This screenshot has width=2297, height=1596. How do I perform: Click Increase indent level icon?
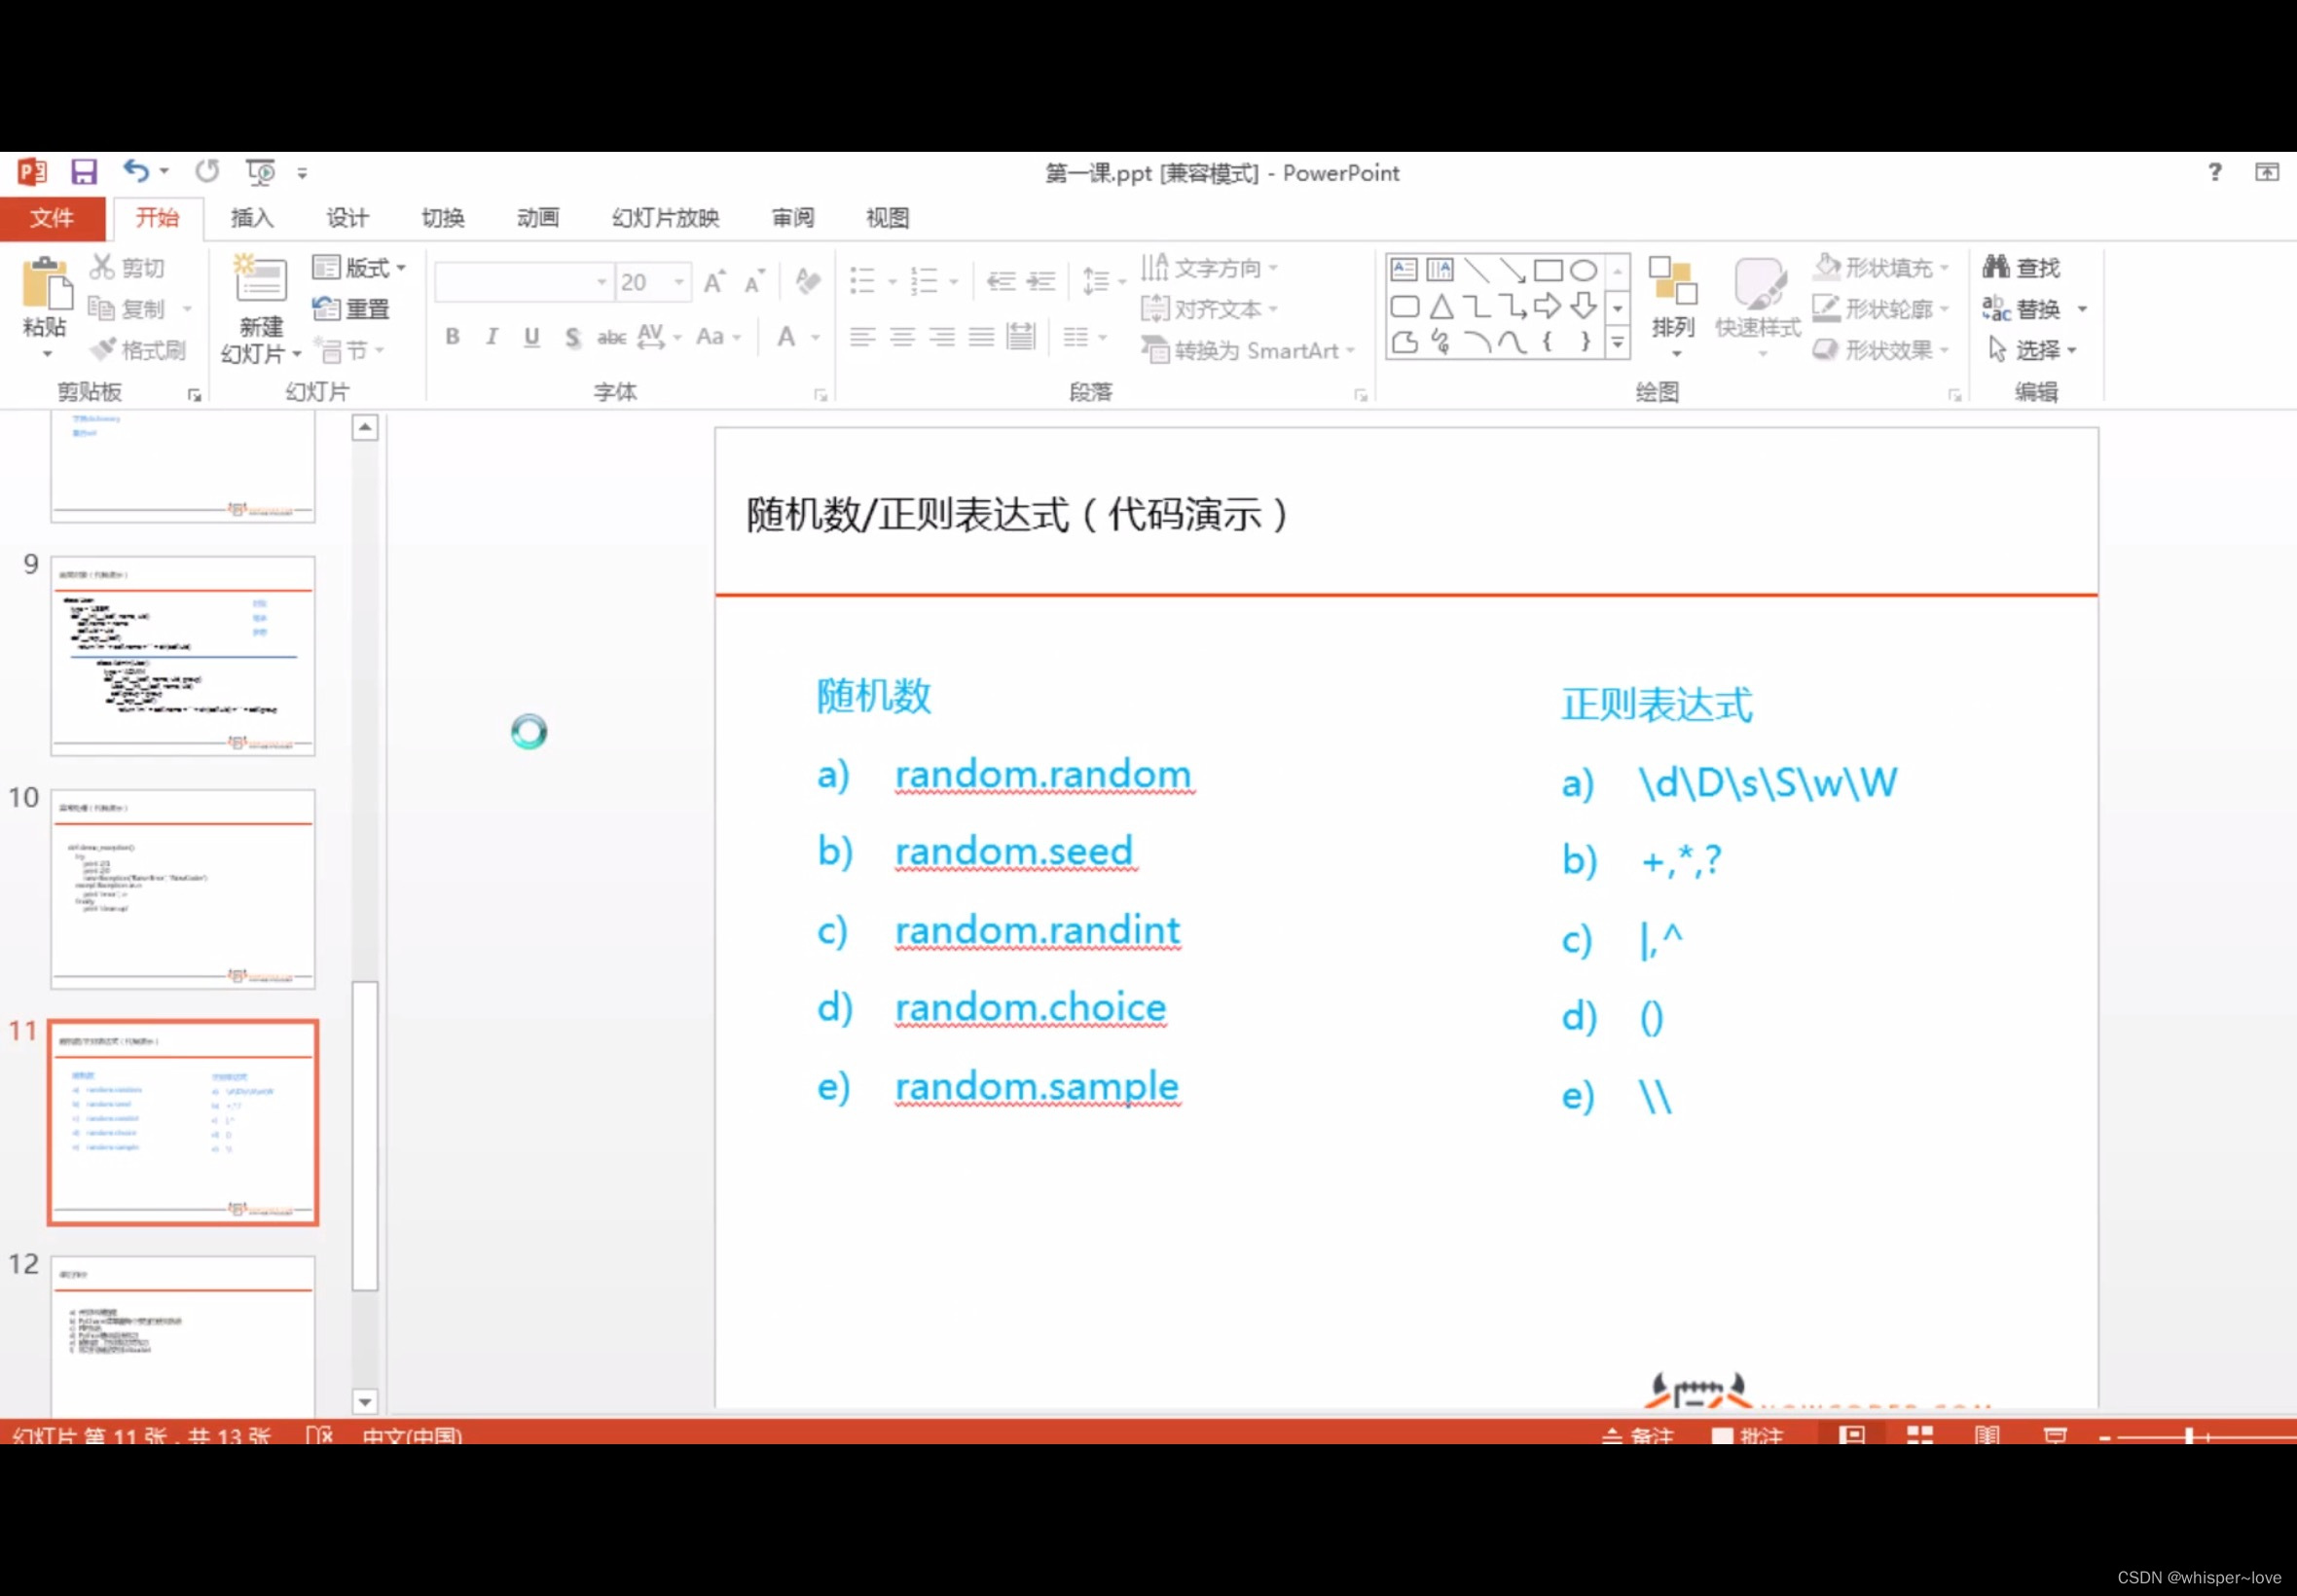(x=1041, y=281)
